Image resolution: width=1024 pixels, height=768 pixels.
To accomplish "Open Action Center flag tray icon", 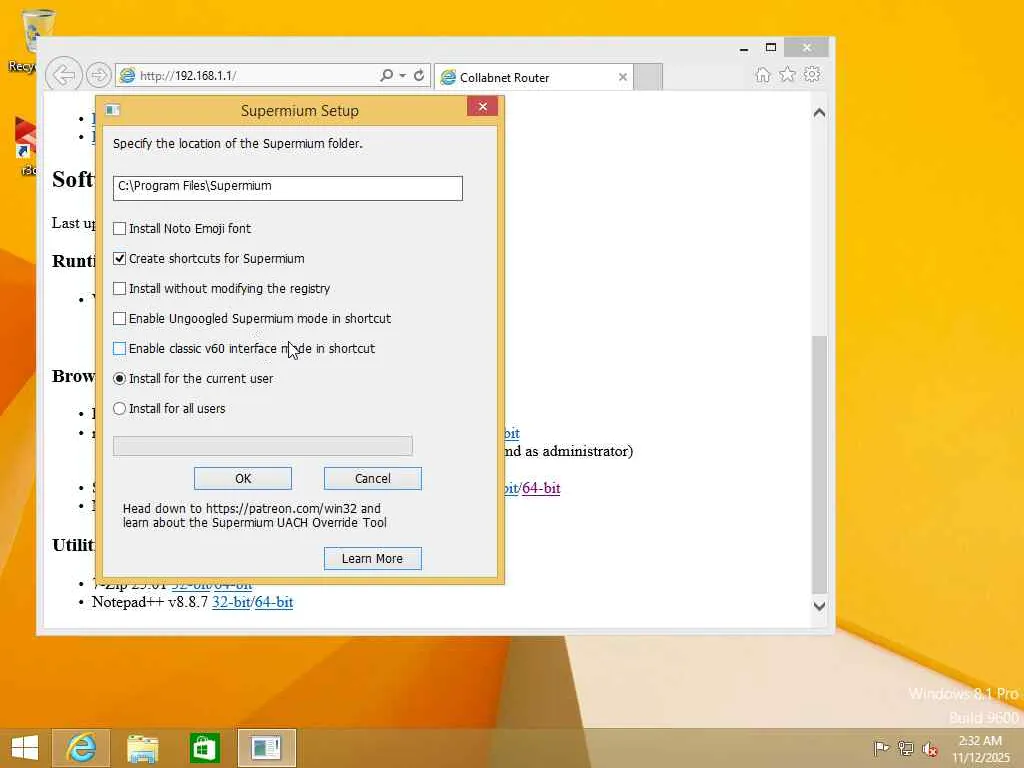I will point(881,748).
